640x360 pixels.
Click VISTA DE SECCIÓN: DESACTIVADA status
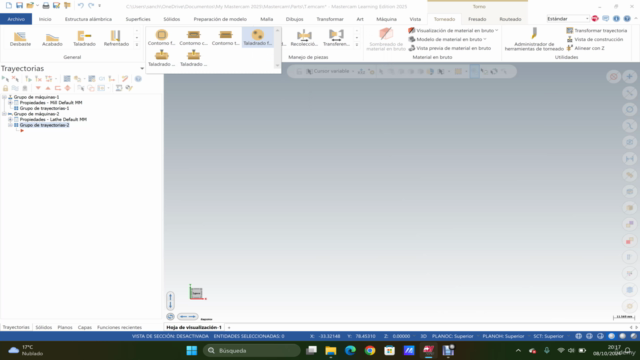170,336
